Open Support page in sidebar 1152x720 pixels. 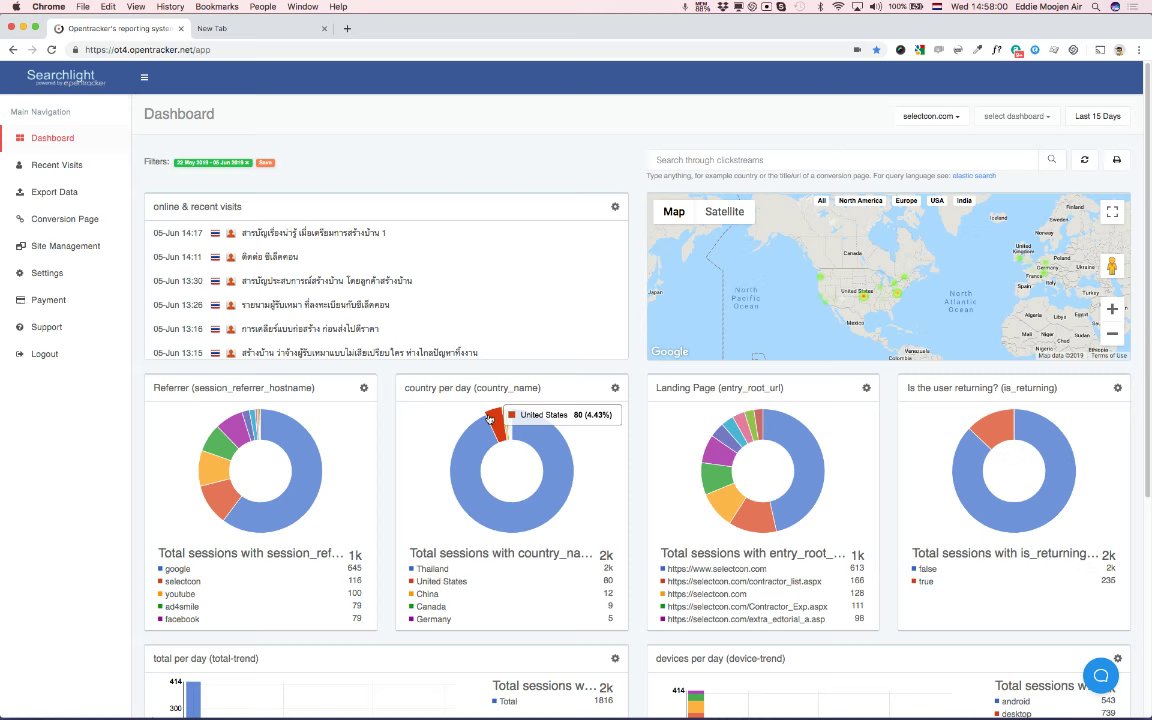[x=46, y=327]
